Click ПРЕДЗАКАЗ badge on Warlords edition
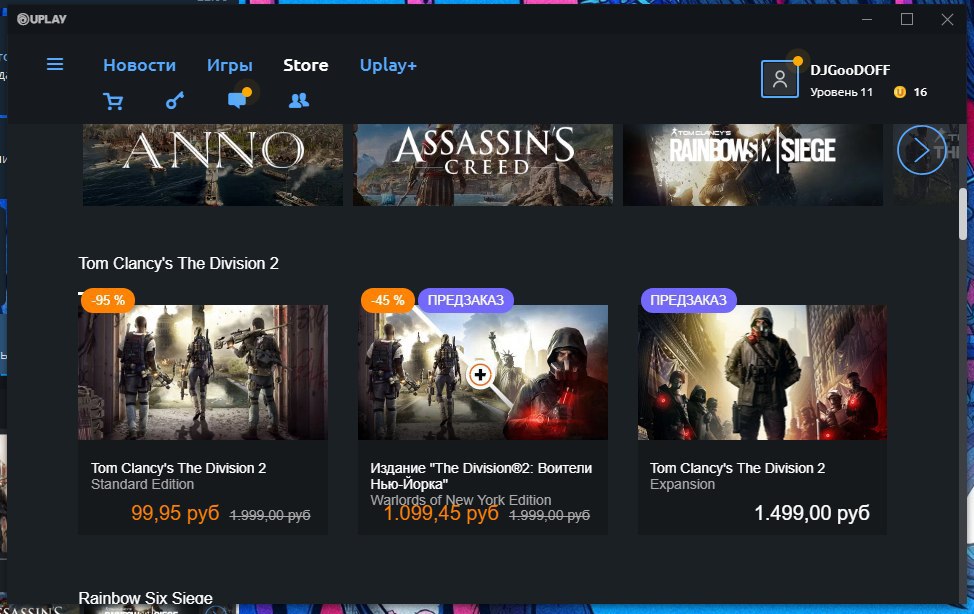This screenshot has height=614, width=974. pos(466,300)
